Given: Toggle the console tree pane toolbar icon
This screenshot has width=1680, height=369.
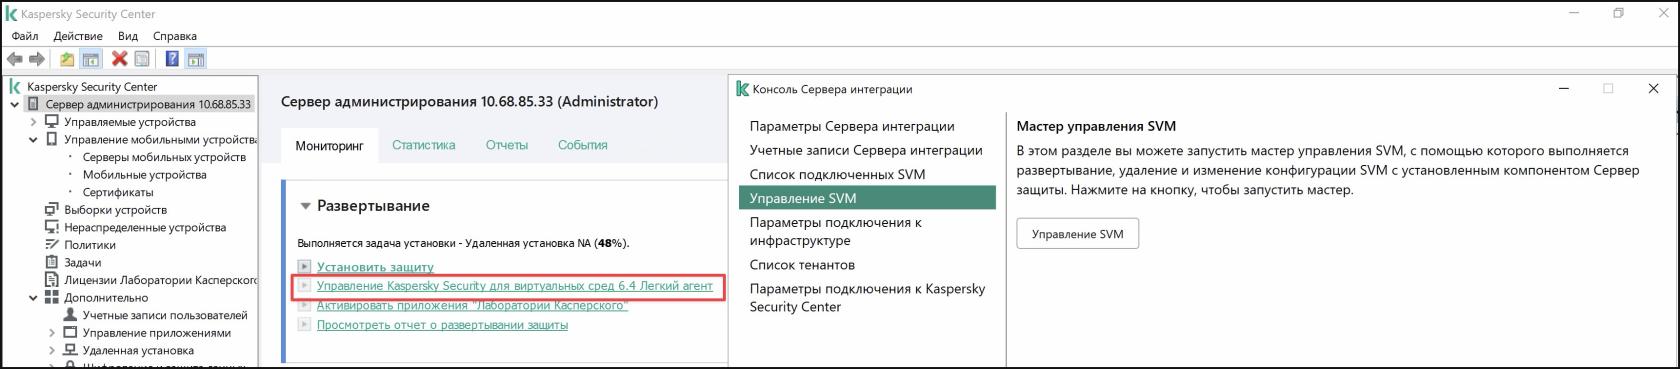Looking at the screenshot, I should (x=91, y=59).
